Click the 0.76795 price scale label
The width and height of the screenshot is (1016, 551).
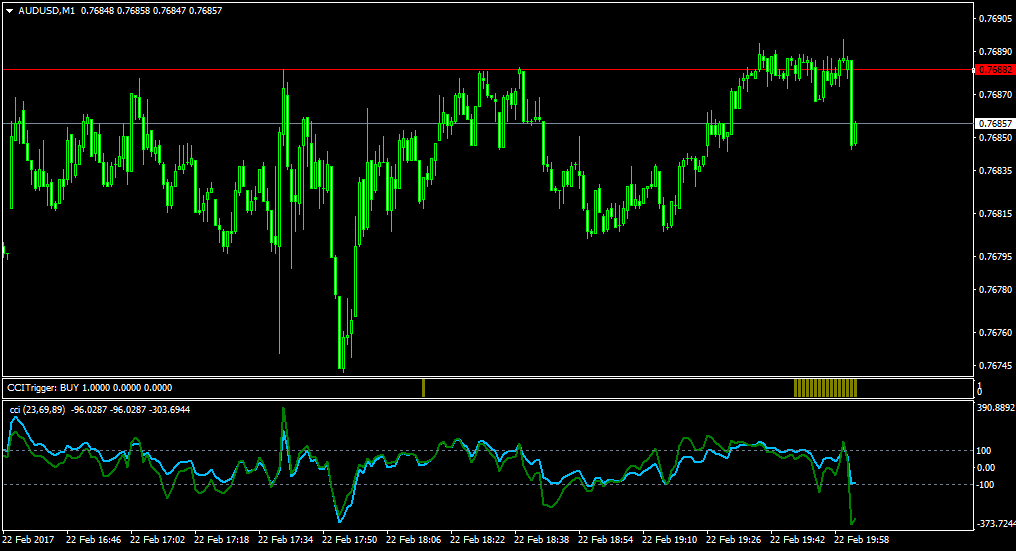pyautogui.click(x=996, y=257)
